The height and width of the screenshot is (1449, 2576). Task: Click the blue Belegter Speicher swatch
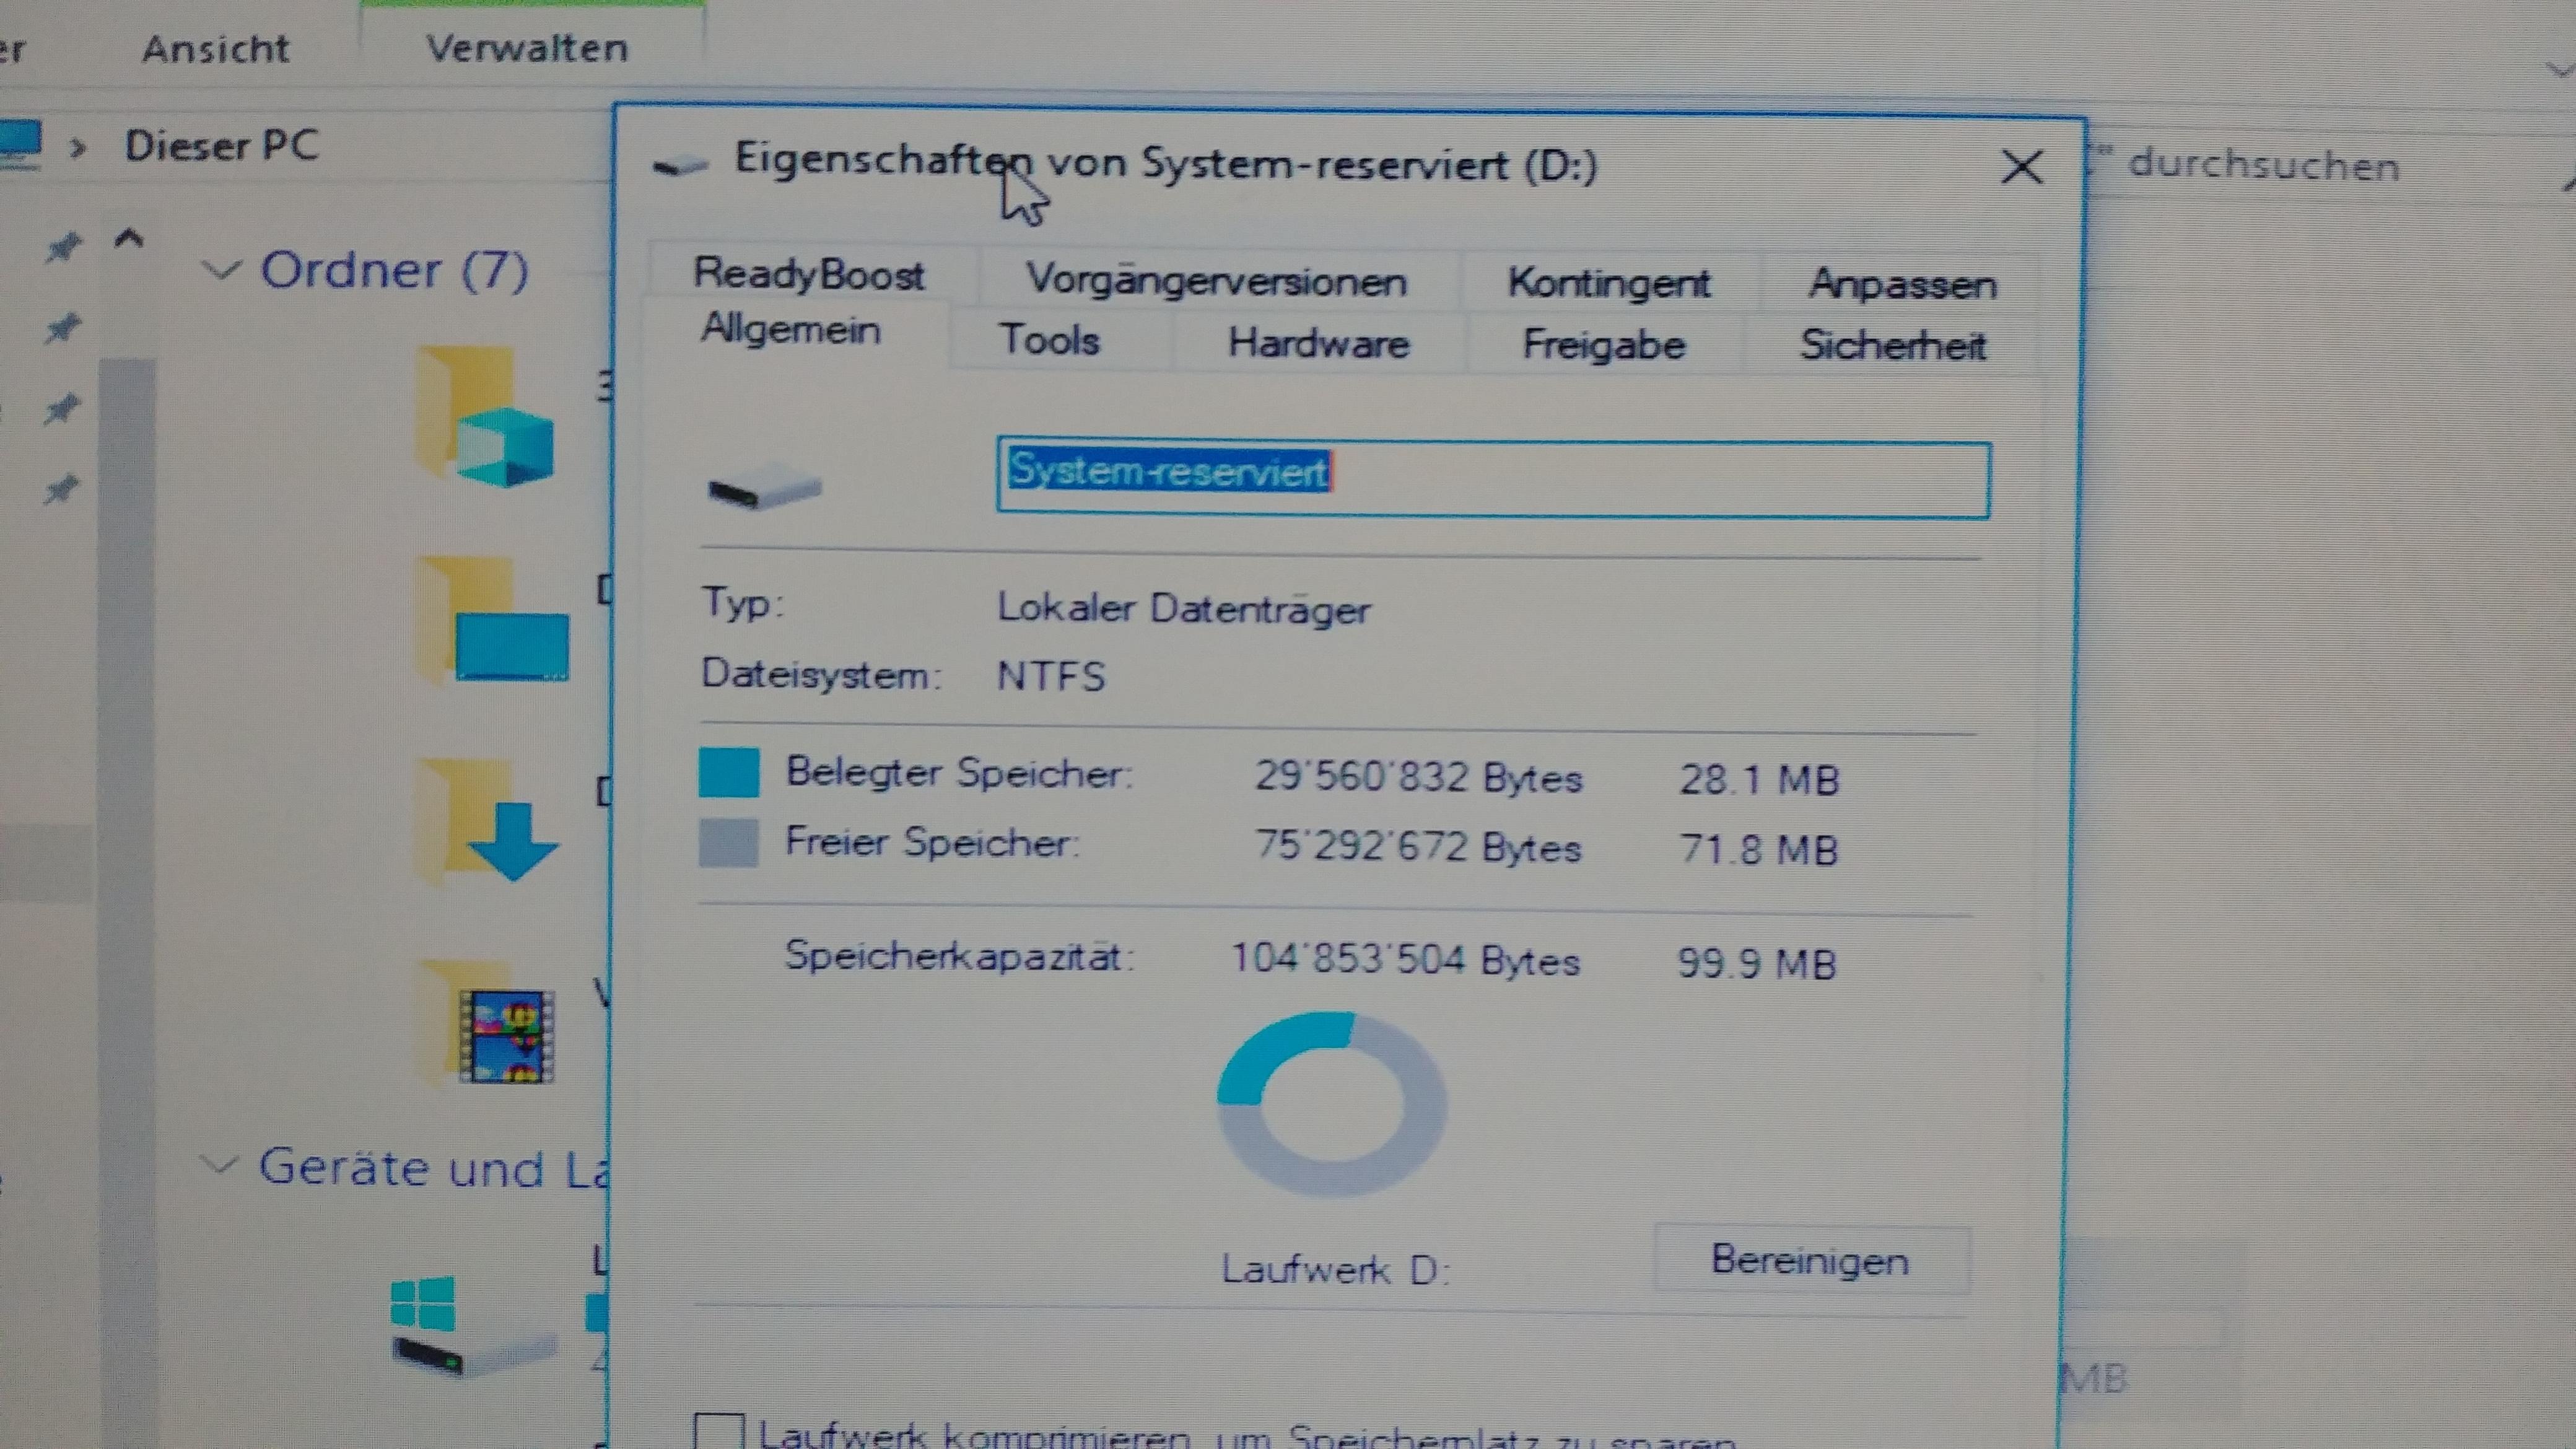(728, 772)
